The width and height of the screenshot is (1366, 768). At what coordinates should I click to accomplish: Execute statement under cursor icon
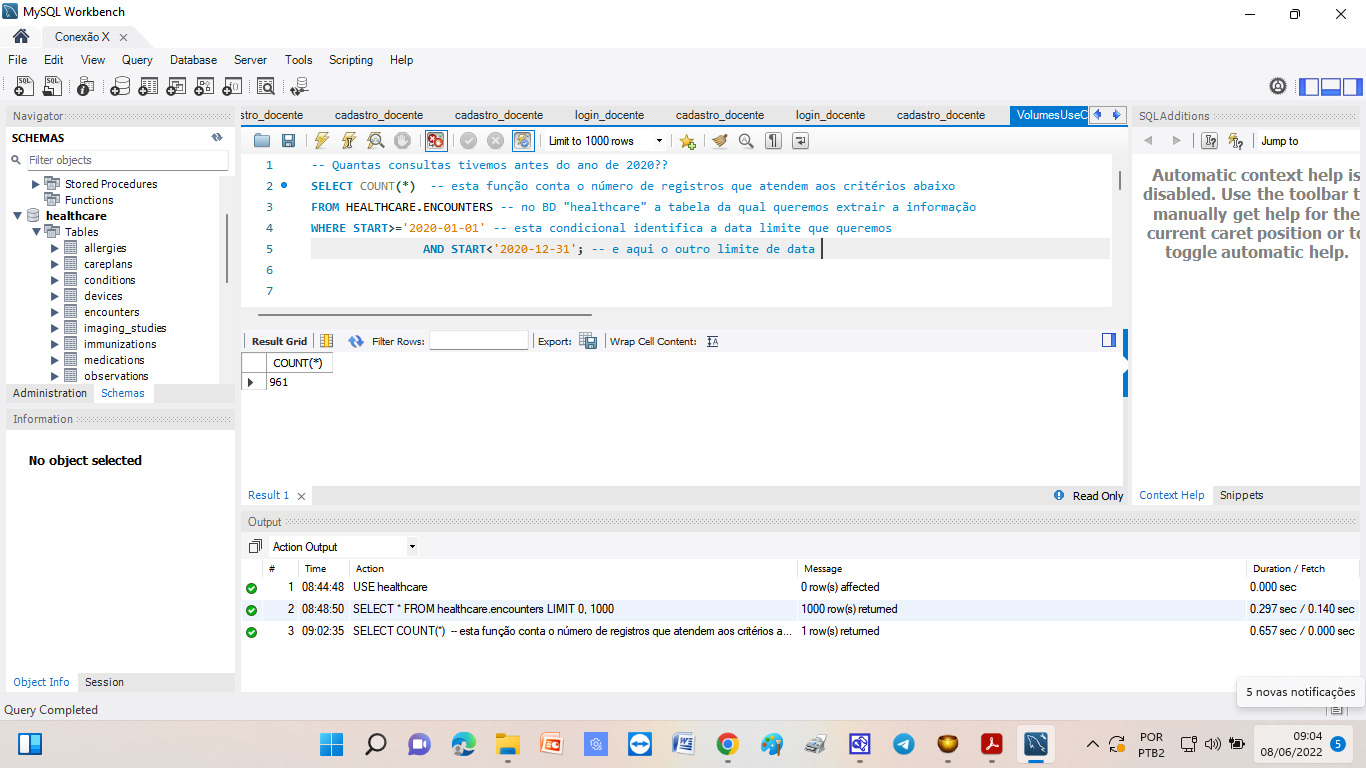click(x=348, y=141)
